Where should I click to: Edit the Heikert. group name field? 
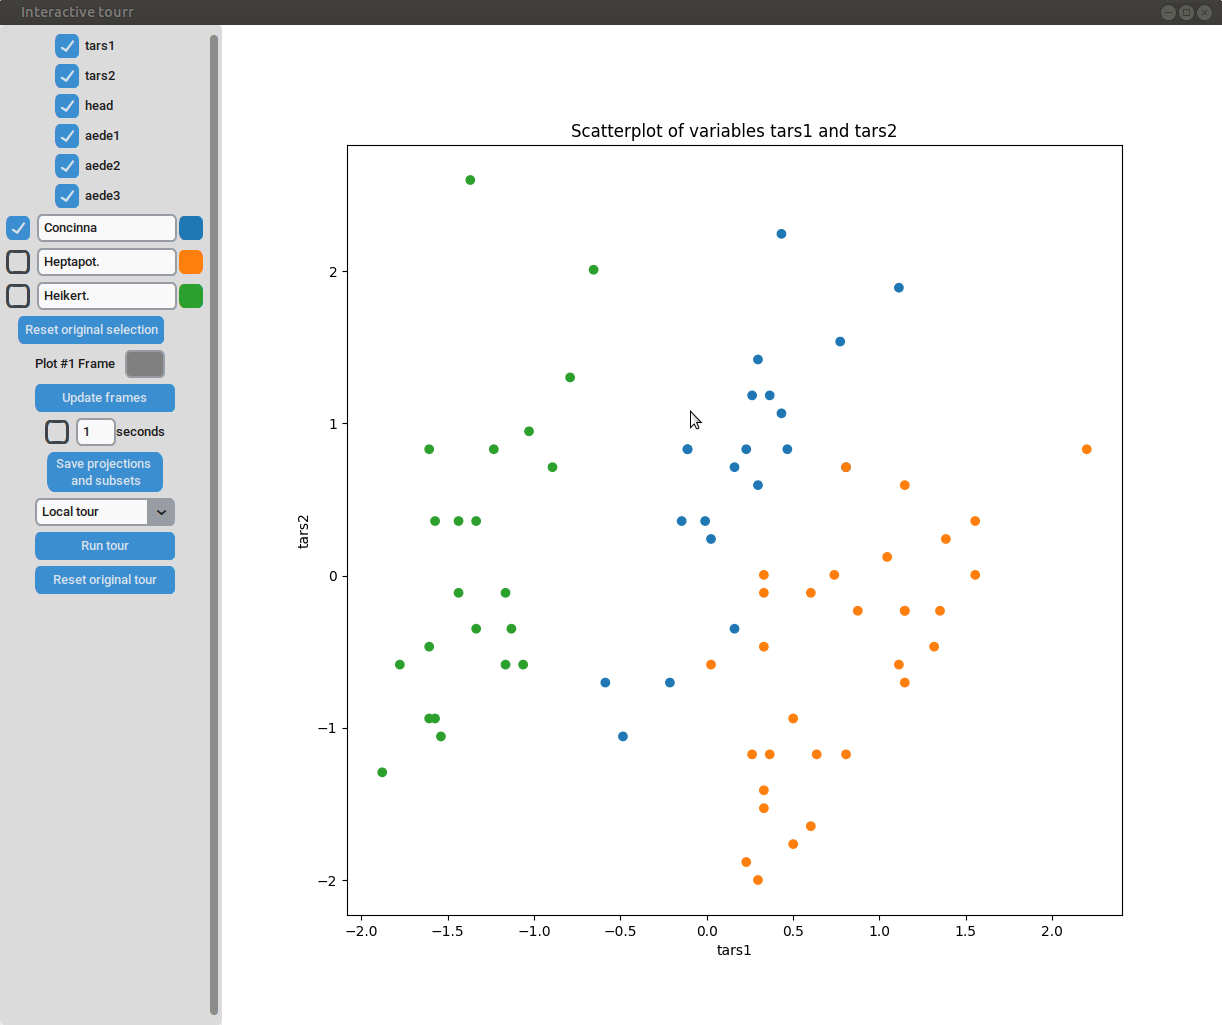(x=107, y=296)
